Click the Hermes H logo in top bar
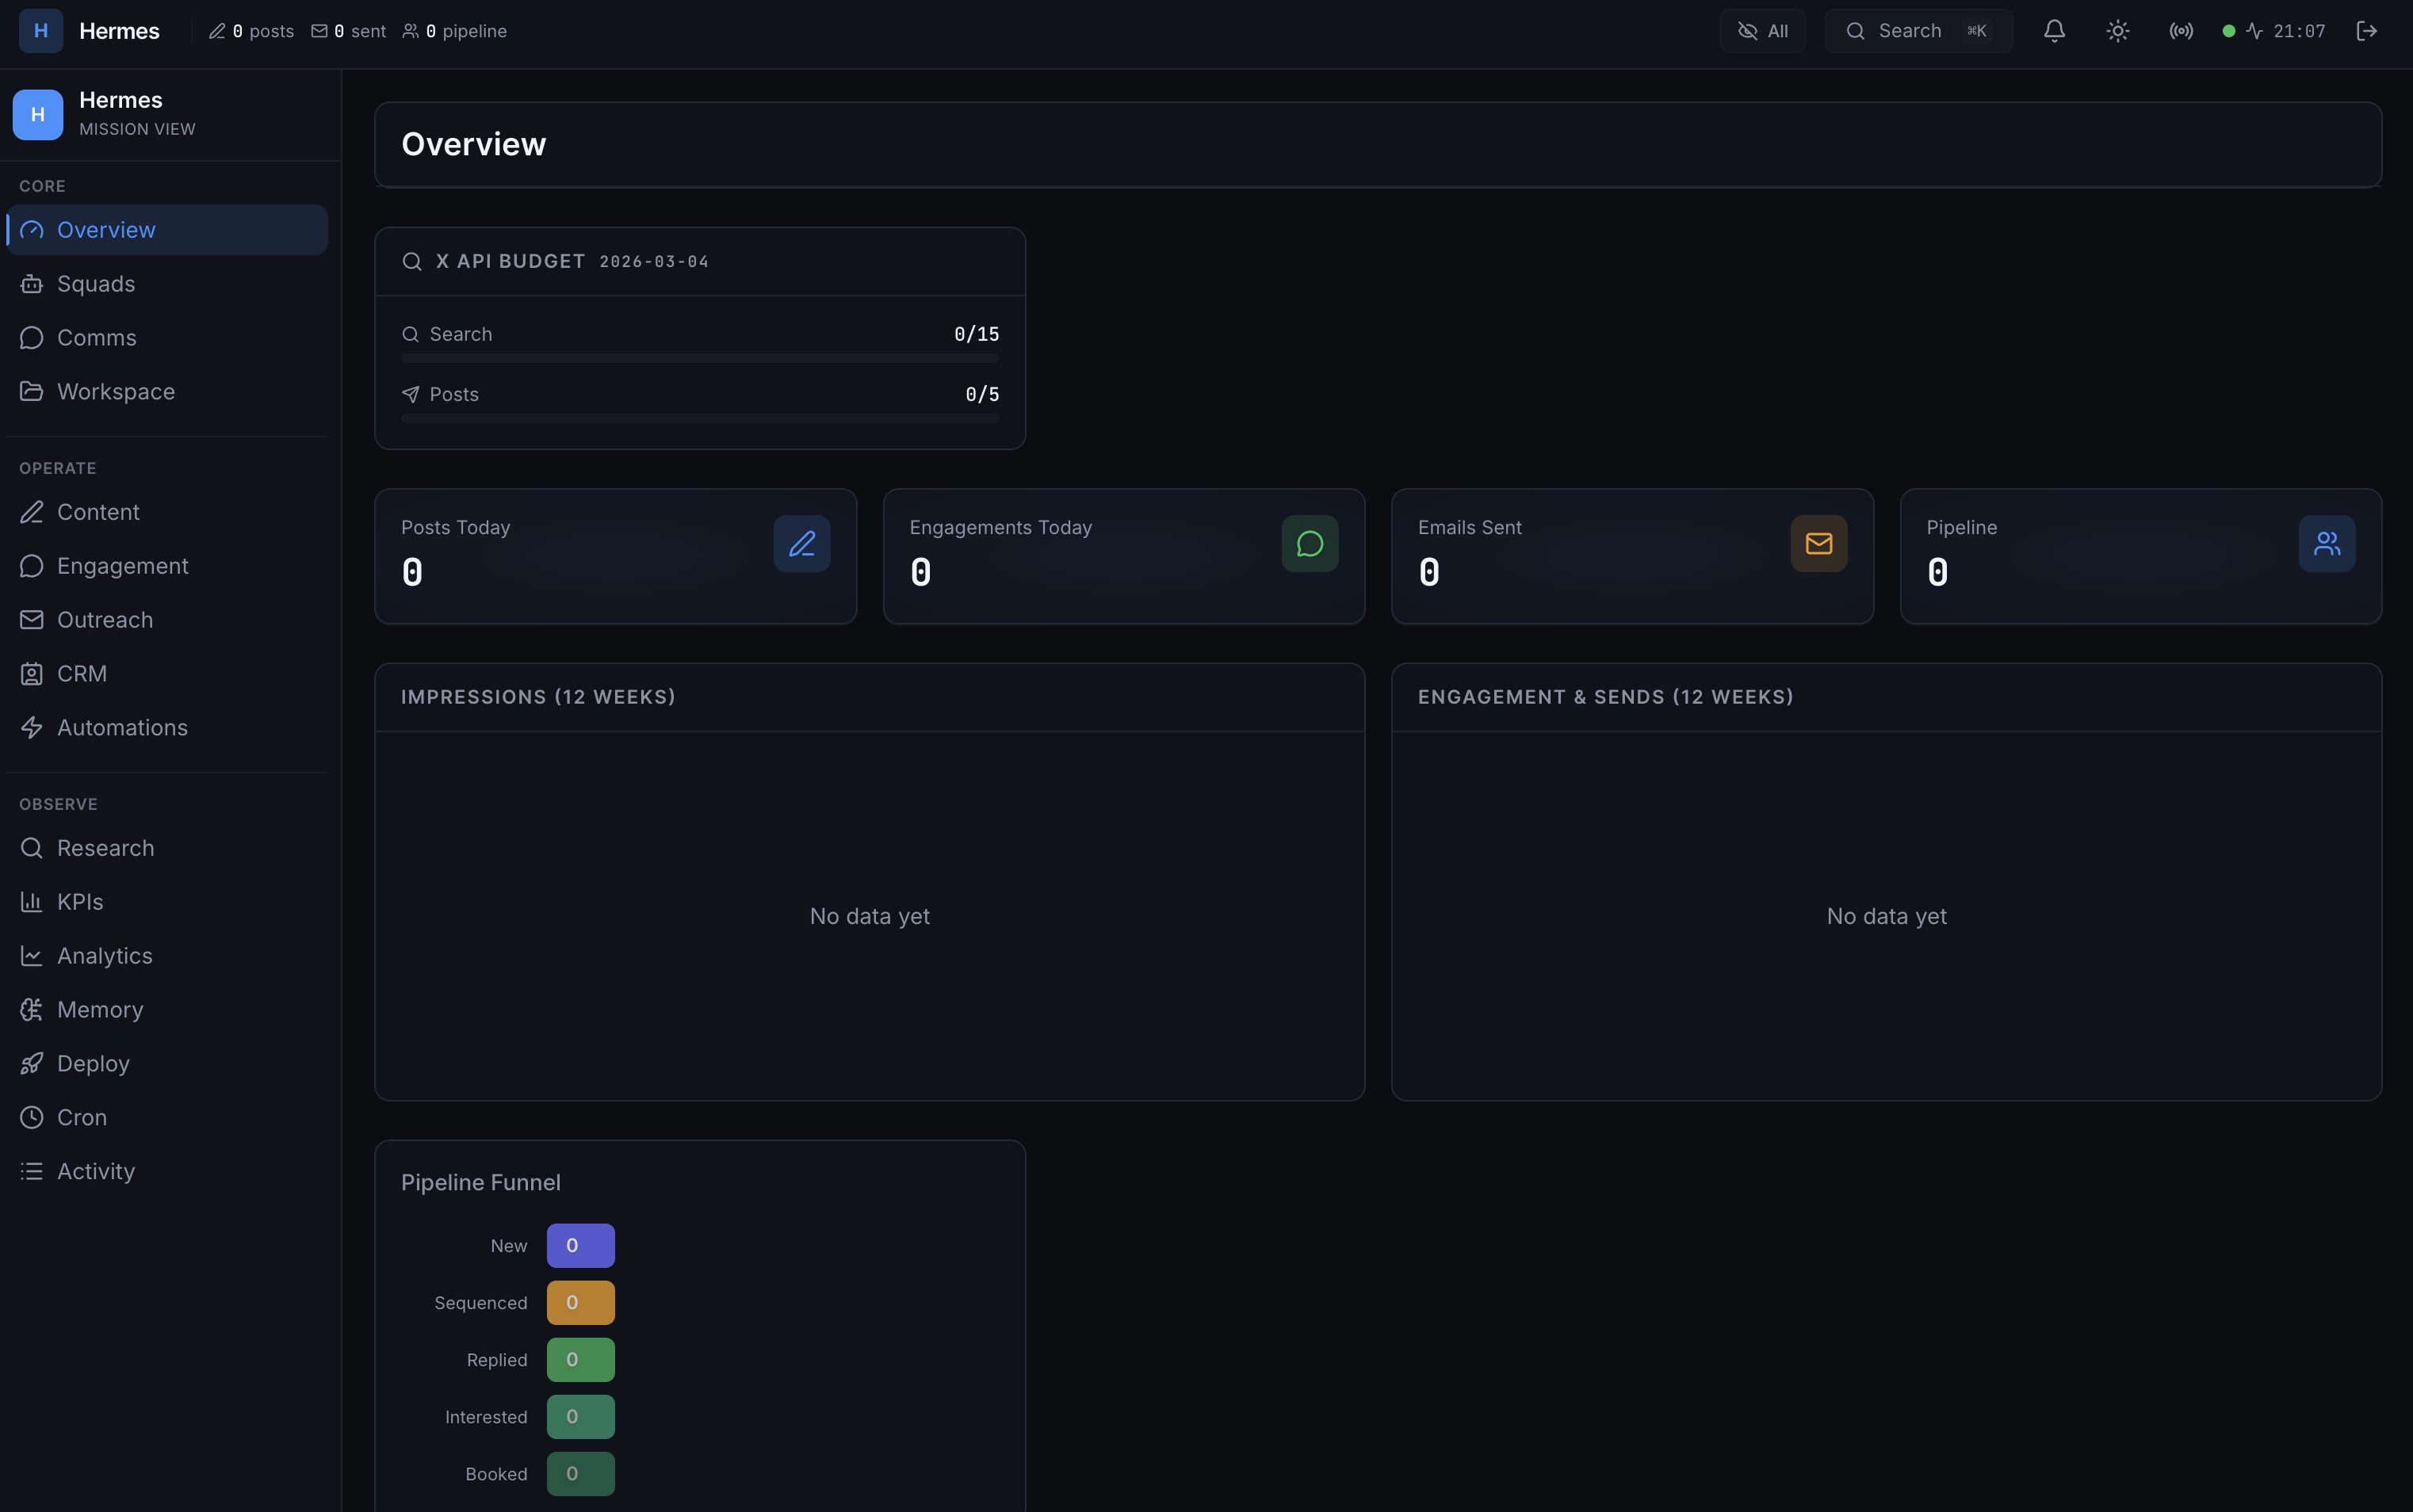This screenshot has width=2413, height=1512. (41, 31)
